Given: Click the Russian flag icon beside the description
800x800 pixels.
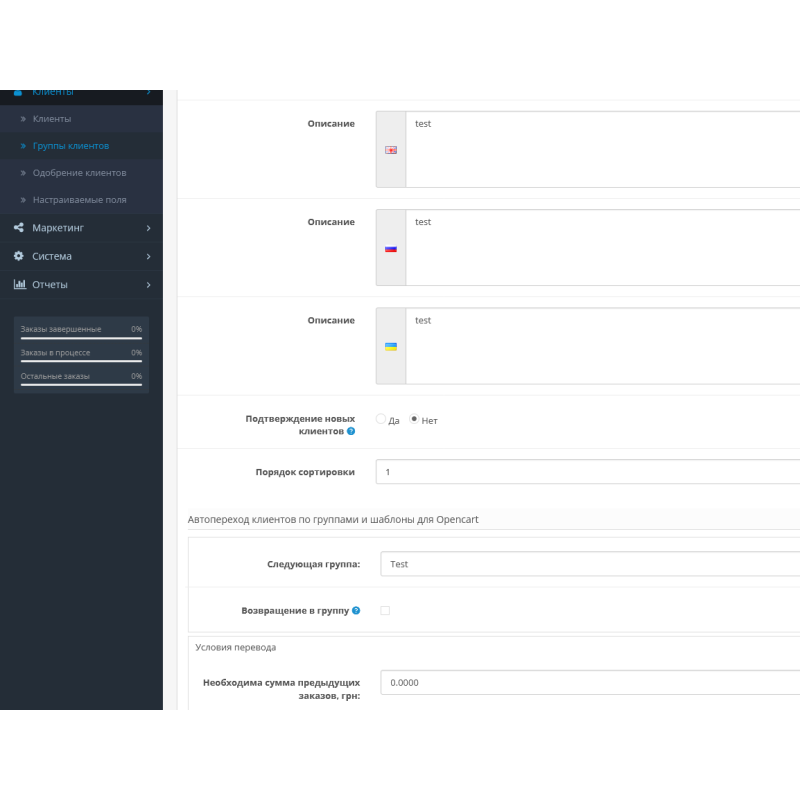Looking at the screenshot, I should [x=391, y=248].
